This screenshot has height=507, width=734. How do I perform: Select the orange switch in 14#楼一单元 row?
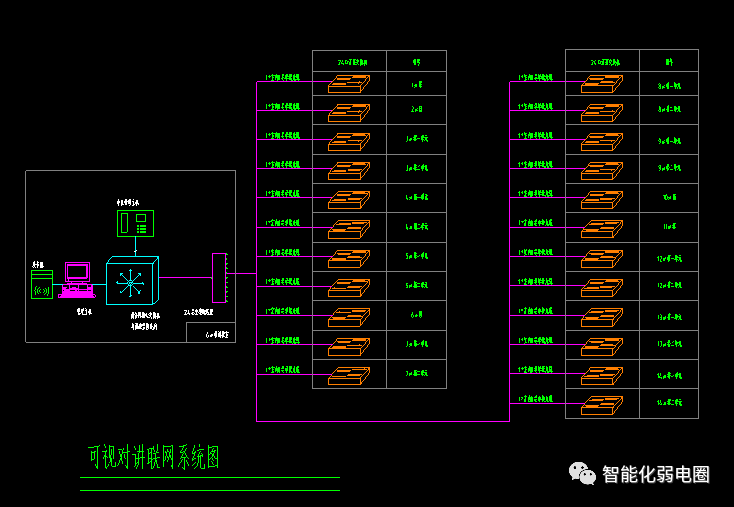[x=602, y=376]
